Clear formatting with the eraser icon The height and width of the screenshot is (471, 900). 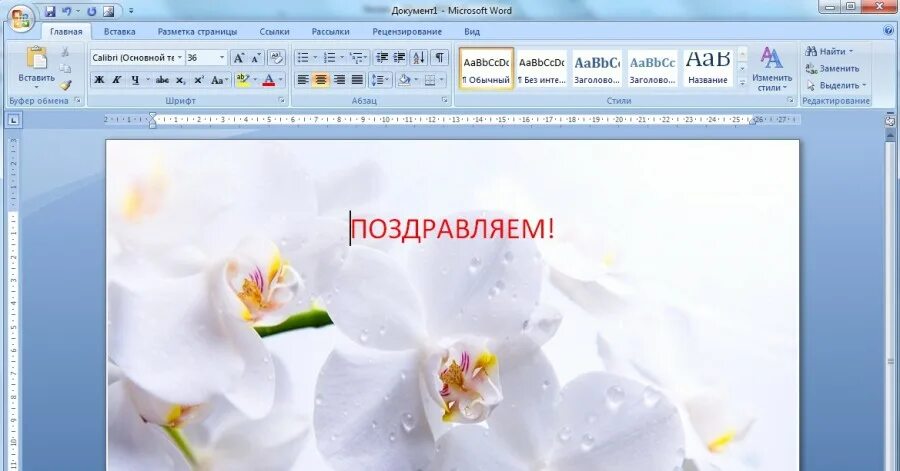coord(276,58)
